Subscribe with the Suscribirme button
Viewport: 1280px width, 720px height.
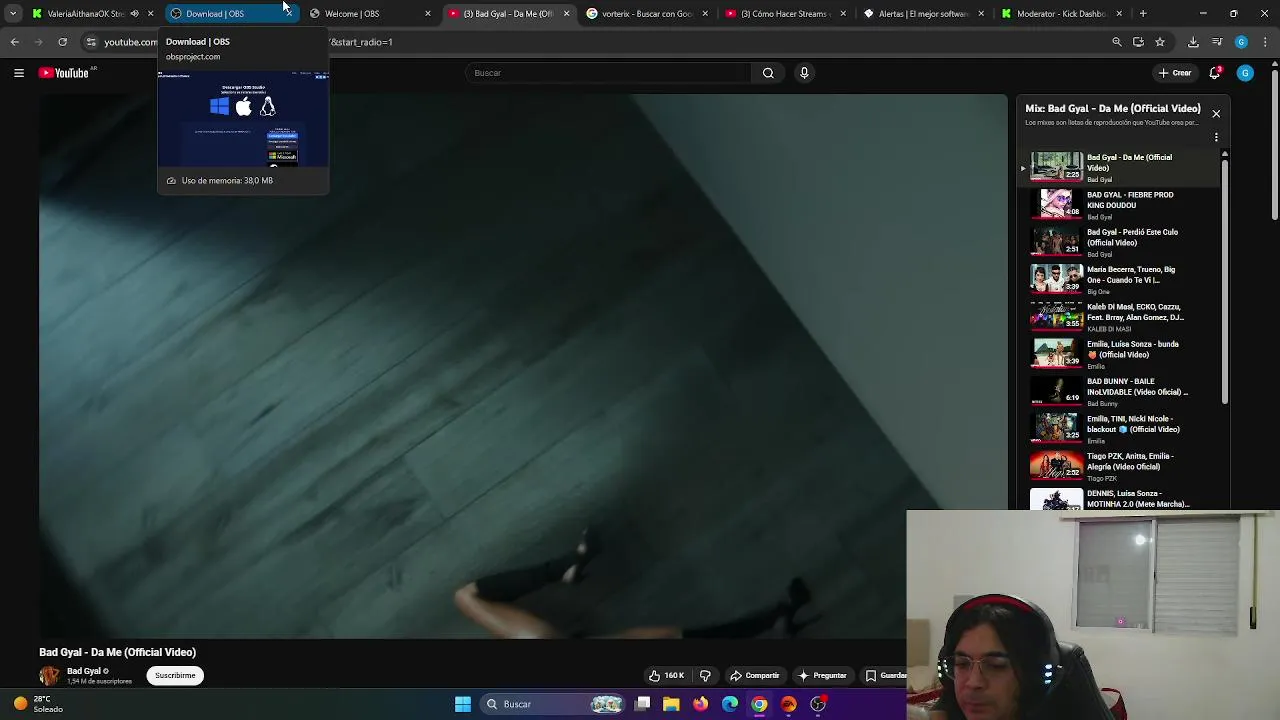[175, 676]
